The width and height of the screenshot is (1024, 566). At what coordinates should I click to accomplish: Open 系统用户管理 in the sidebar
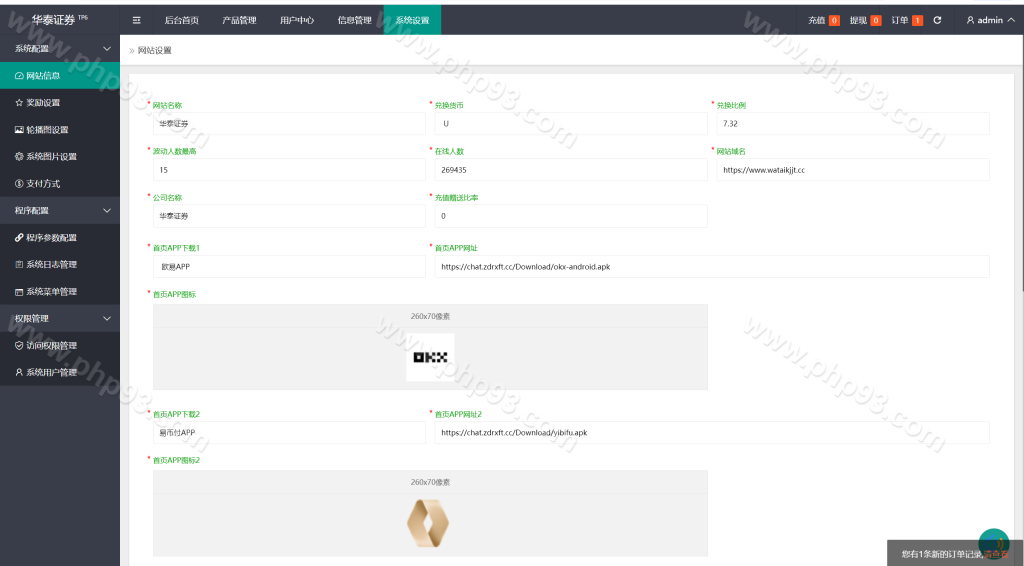51,373
